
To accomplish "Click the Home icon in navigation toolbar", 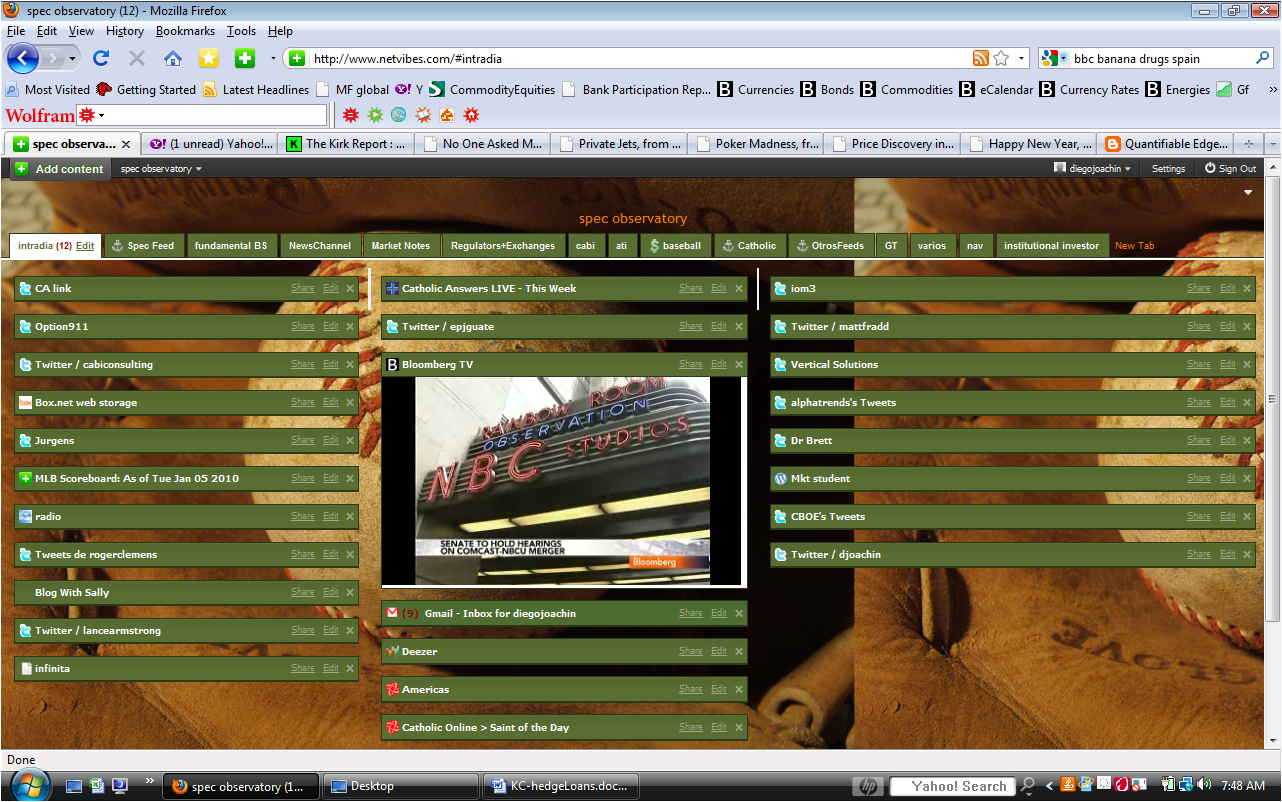I will [x=173, y=58].
